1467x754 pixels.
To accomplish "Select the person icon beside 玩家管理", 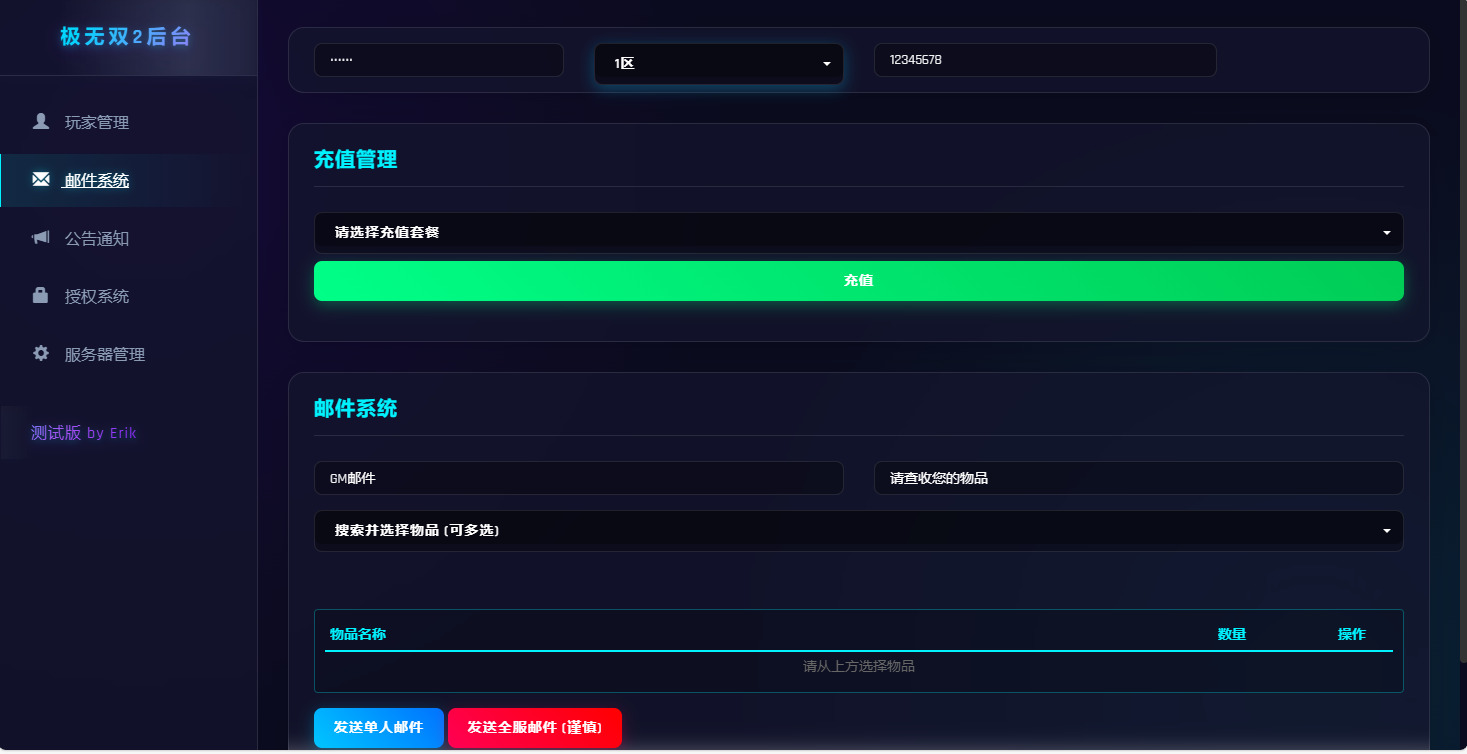I will [x=40, y=122].
